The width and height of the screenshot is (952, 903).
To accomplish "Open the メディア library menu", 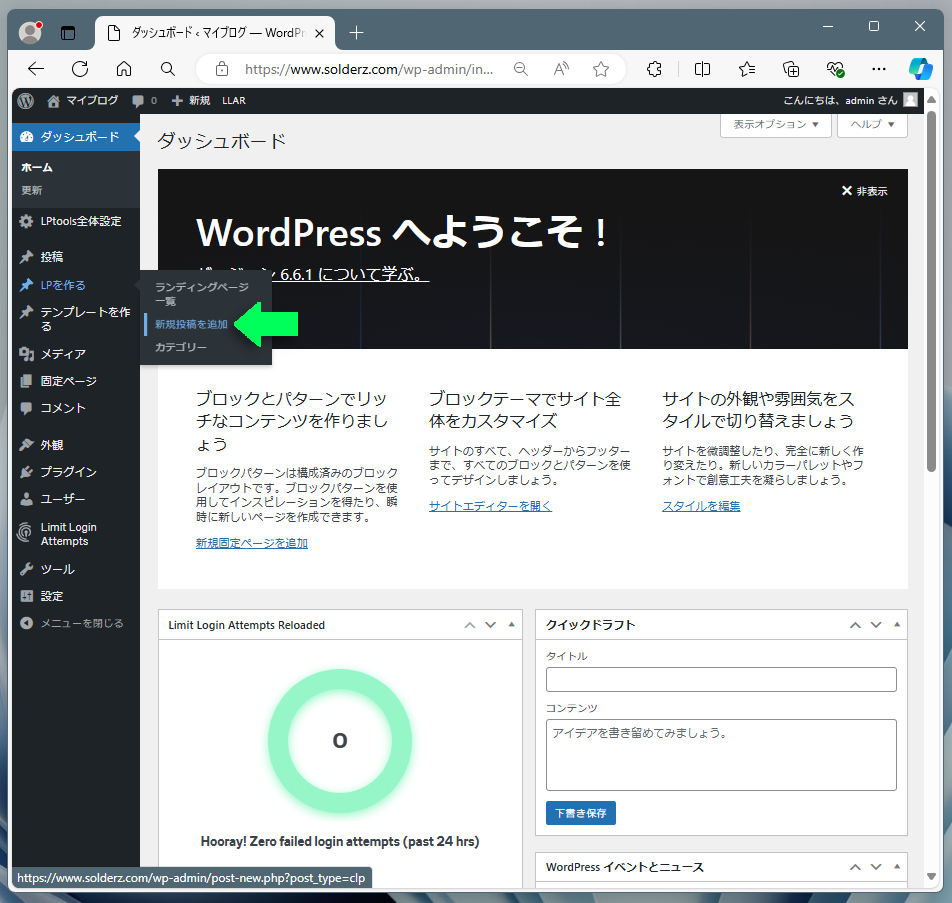I will (x=76, y=354).
